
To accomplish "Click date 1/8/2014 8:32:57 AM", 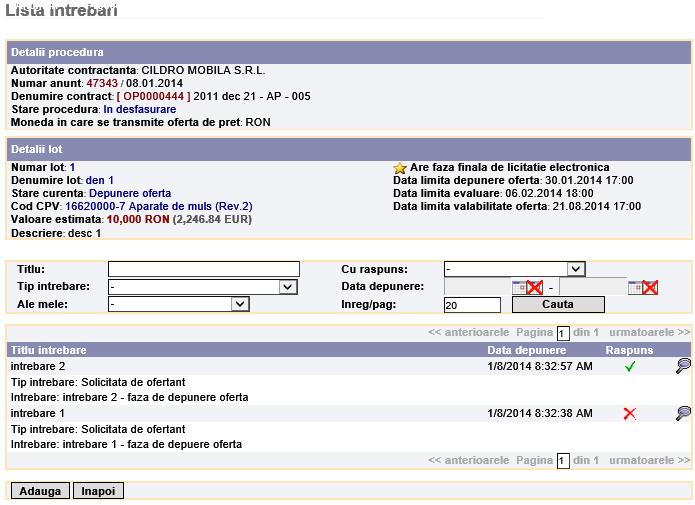I will [540, 366].
